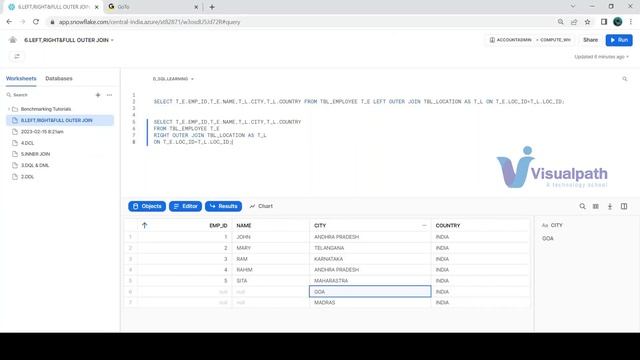Click the CITY column header

pyautogui.click(x=320, y=225)
